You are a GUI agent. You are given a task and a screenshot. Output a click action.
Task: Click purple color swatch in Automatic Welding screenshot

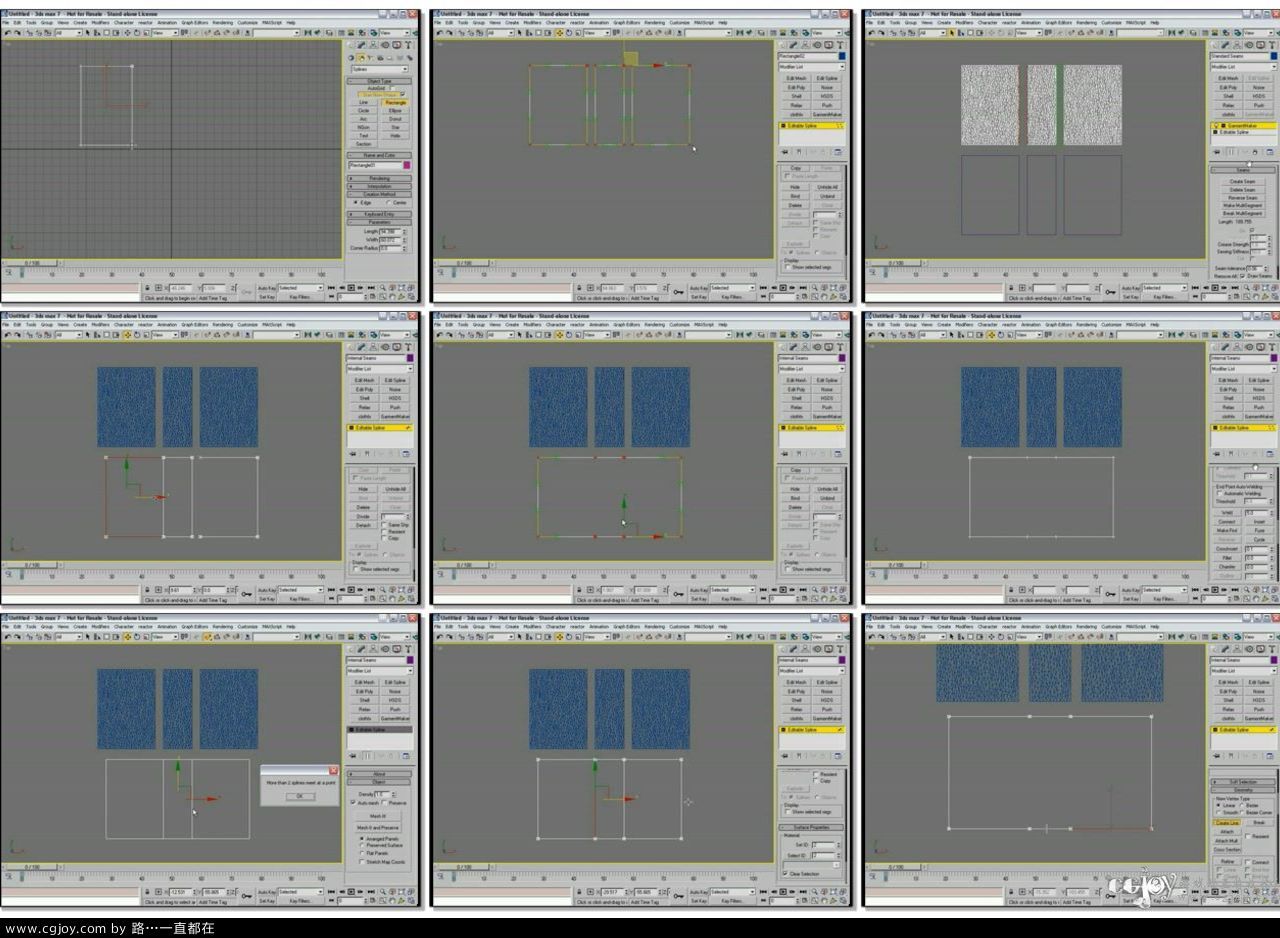coord(1274,358)
